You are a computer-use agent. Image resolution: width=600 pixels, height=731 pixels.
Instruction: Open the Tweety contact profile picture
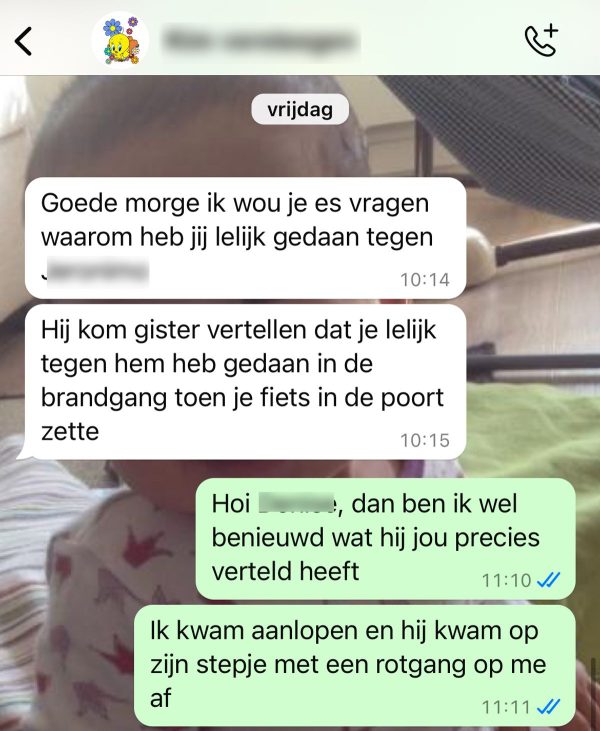(x=120, y=40)
